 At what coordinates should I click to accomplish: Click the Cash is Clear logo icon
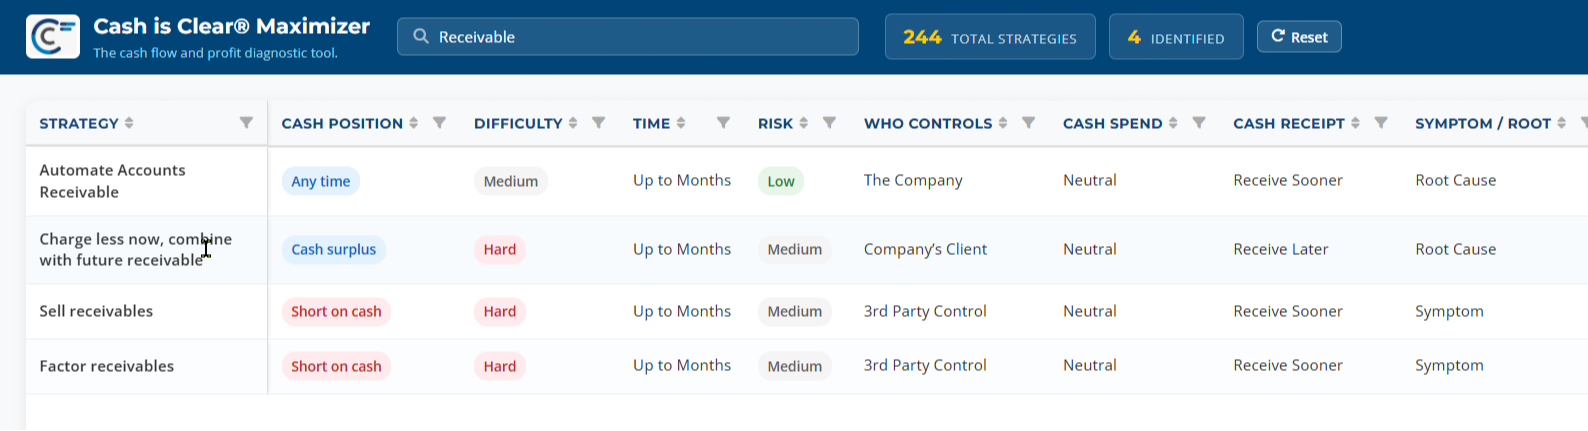point(53,37)
